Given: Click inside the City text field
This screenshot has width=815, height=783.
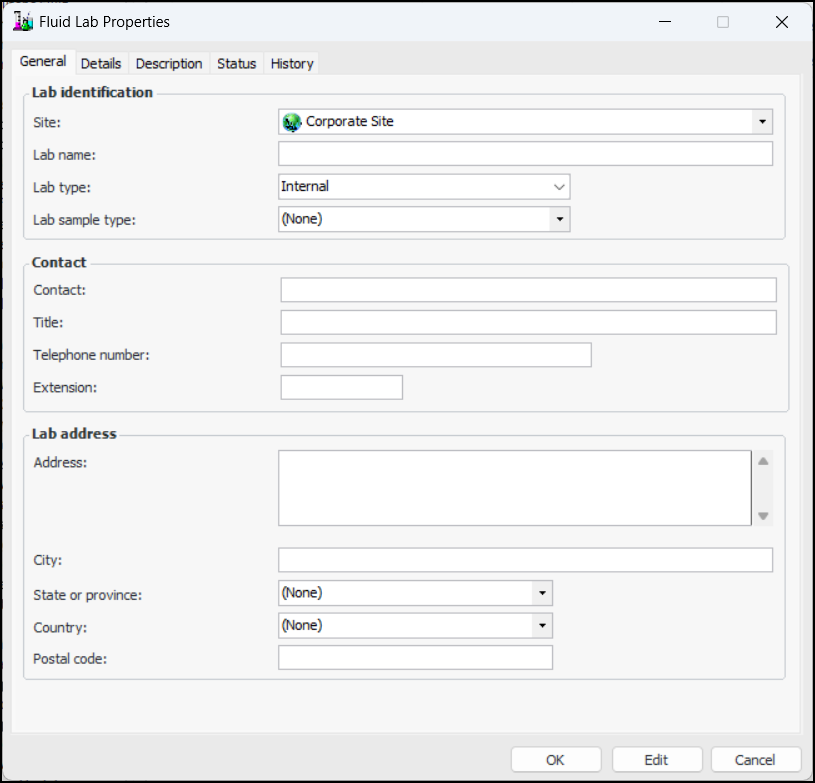Looking at the screenshot, I should tap(525, 560).
